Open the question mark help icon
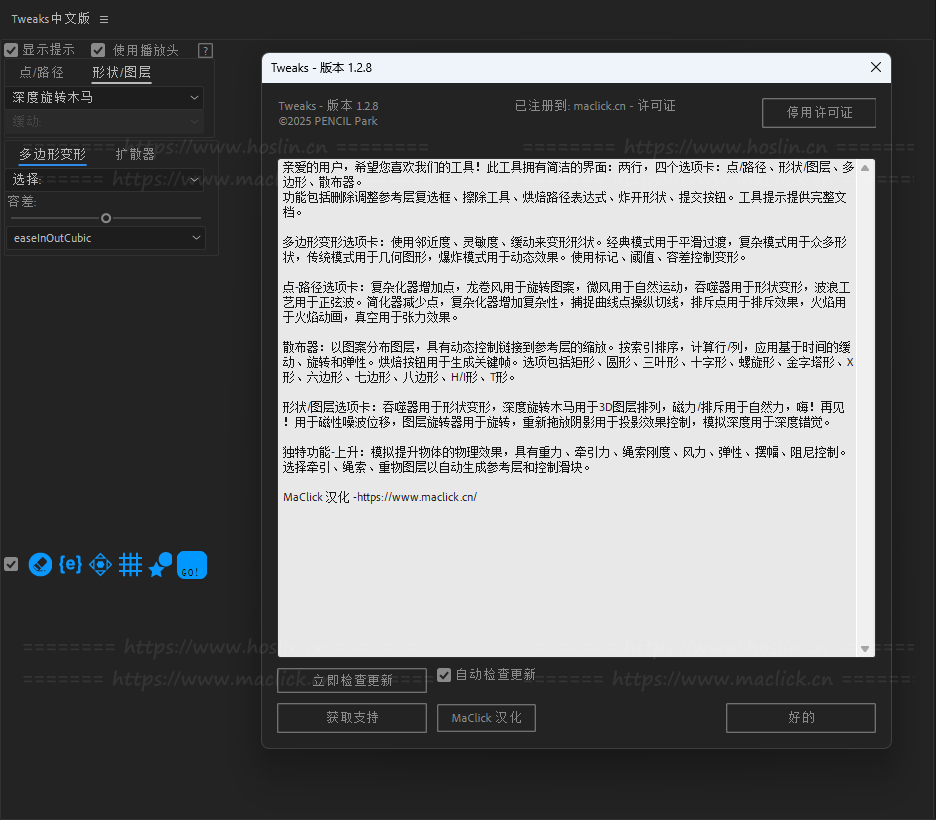Image resolution: width=936 pixels, height=820 pixels. coord(205,50)
